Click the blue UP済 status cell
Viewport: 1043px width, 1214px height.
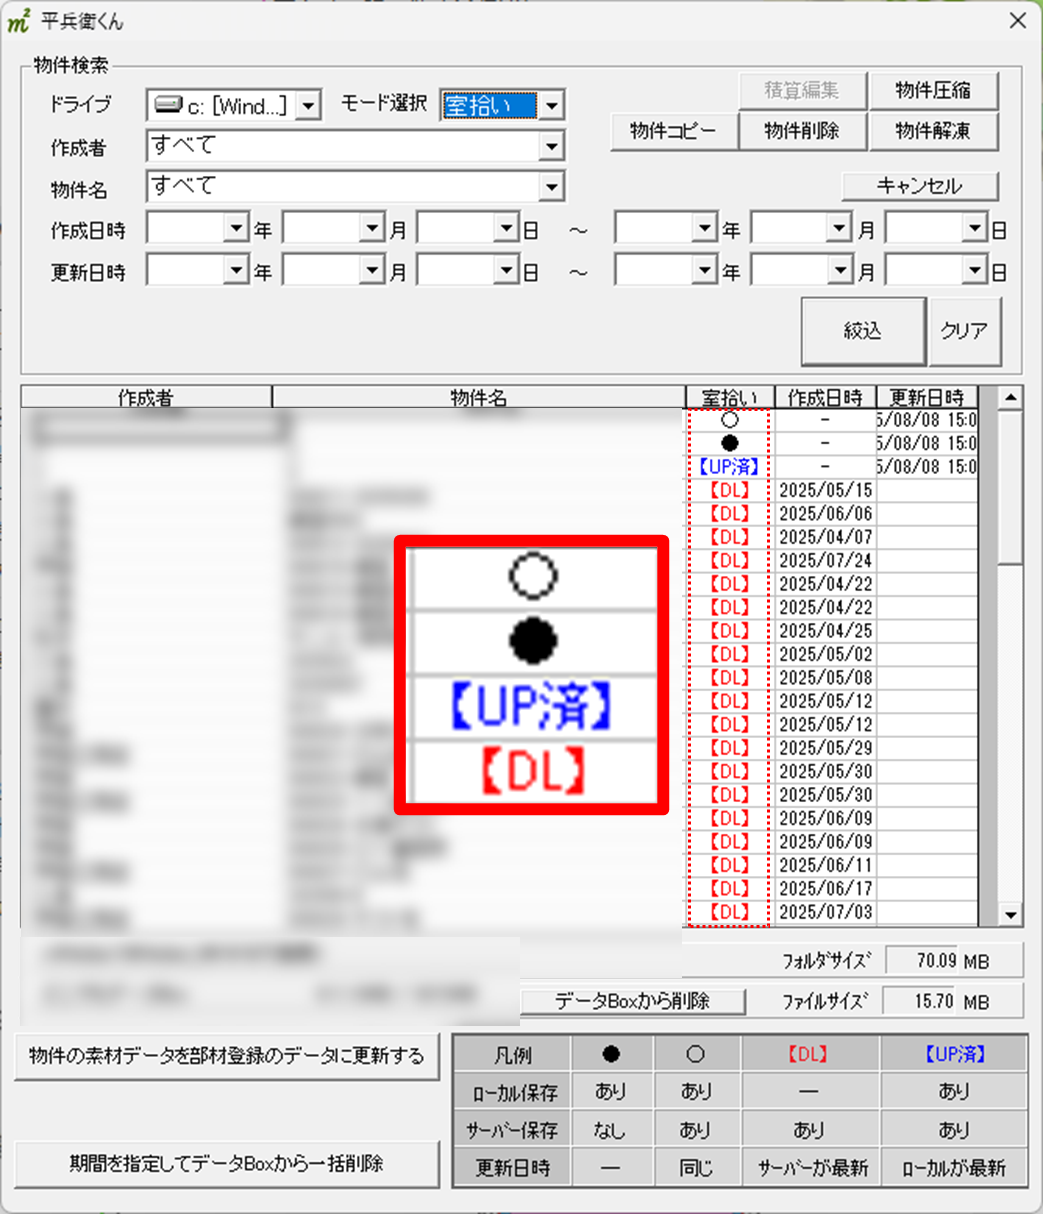729,466
